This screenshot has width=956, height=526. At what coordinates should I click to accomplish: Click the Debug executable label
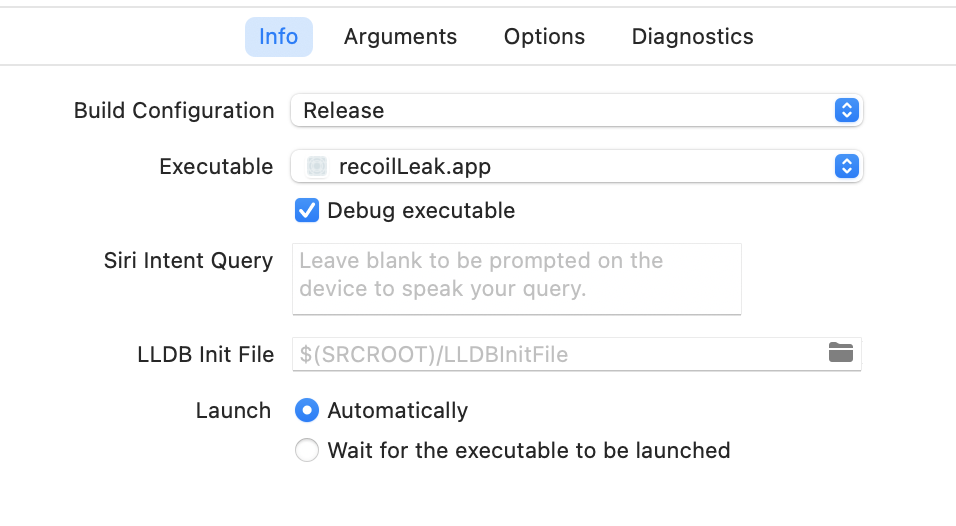[421, 211]
